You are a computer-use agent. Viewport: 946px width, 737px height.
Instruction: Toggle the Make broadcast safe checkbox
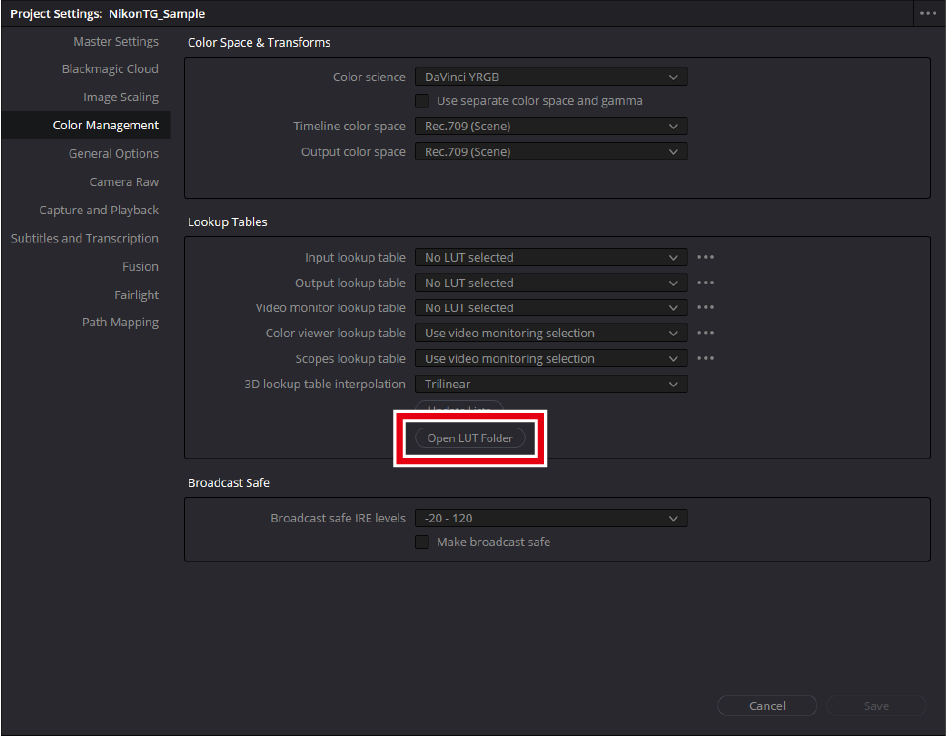(x=422, y=542)
